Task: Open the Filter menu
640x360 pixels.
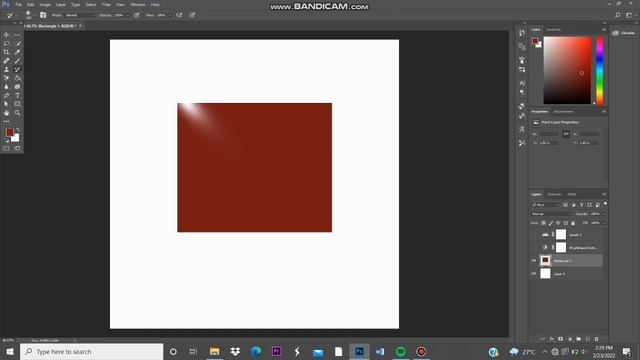Action: tap(106, 4)
